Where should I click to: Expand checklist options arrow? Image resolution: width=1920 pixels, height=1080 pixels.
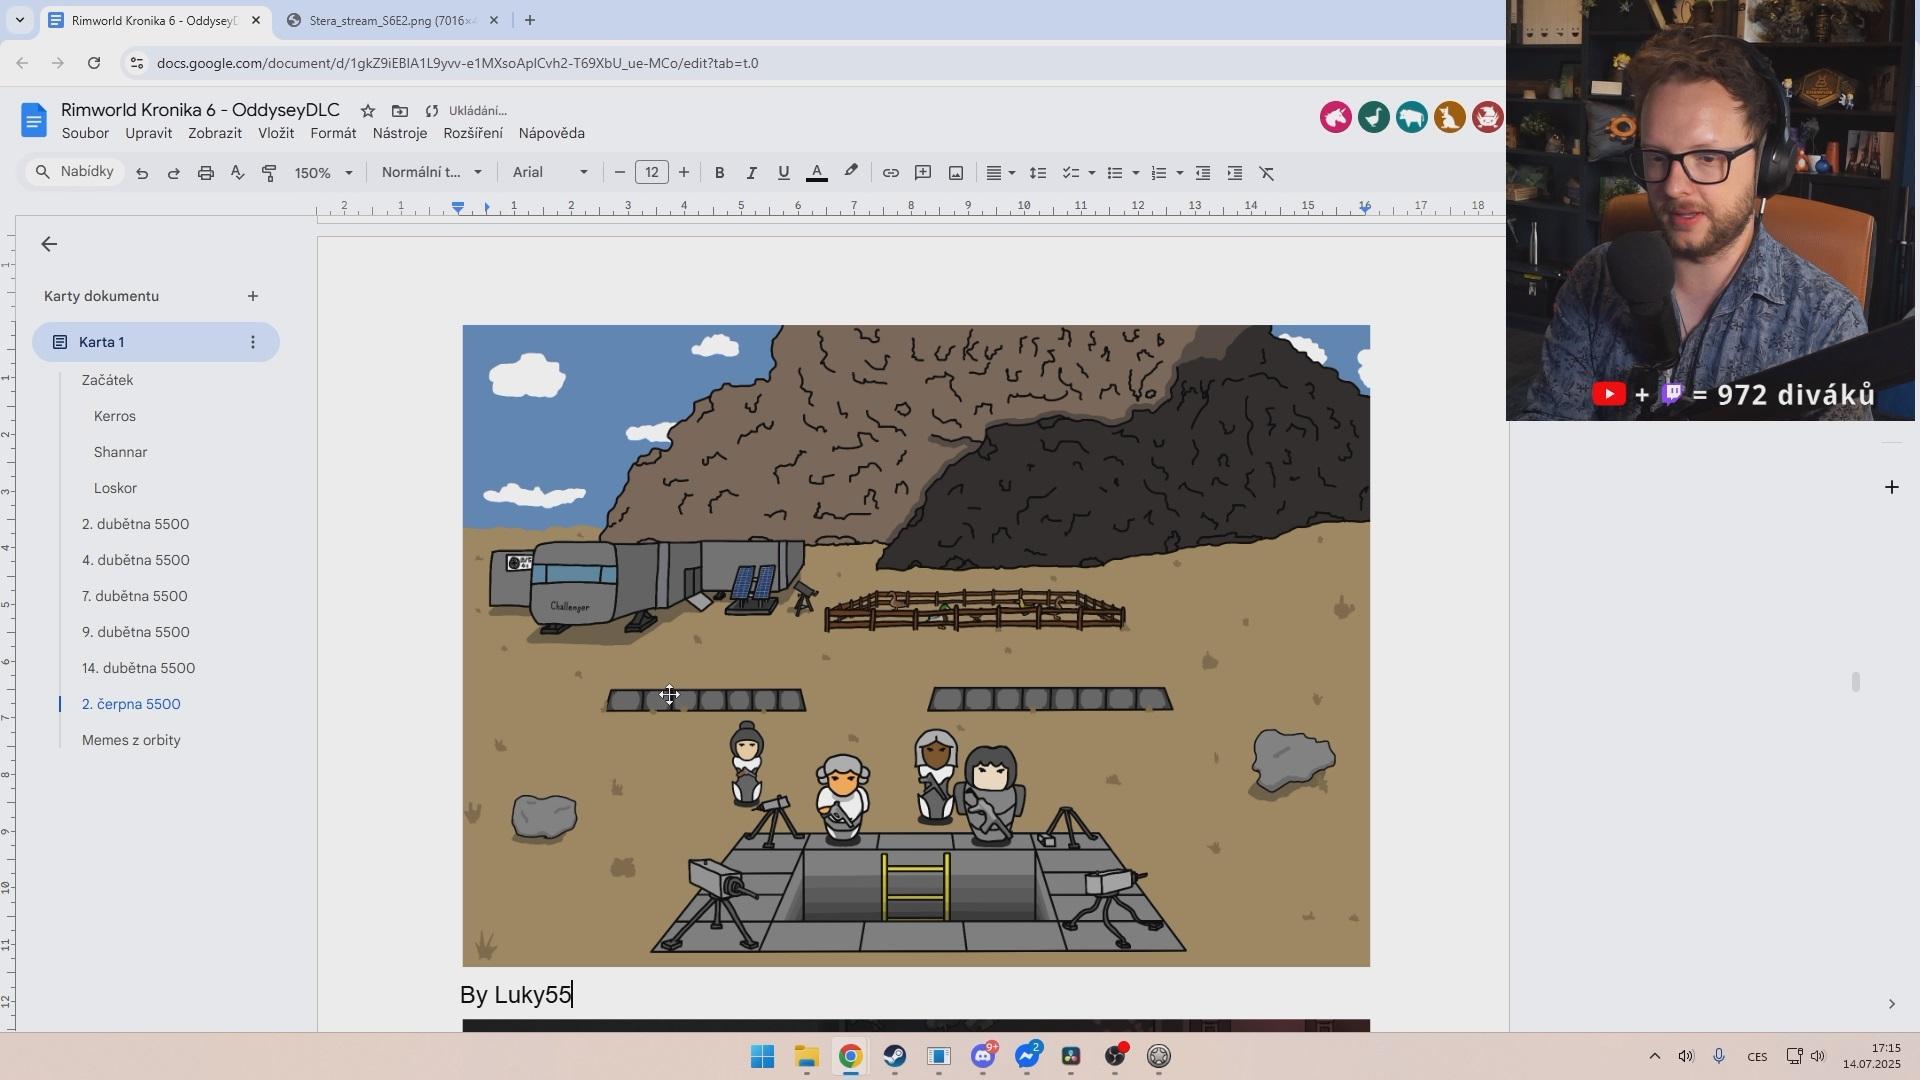tap(1092, 173)
